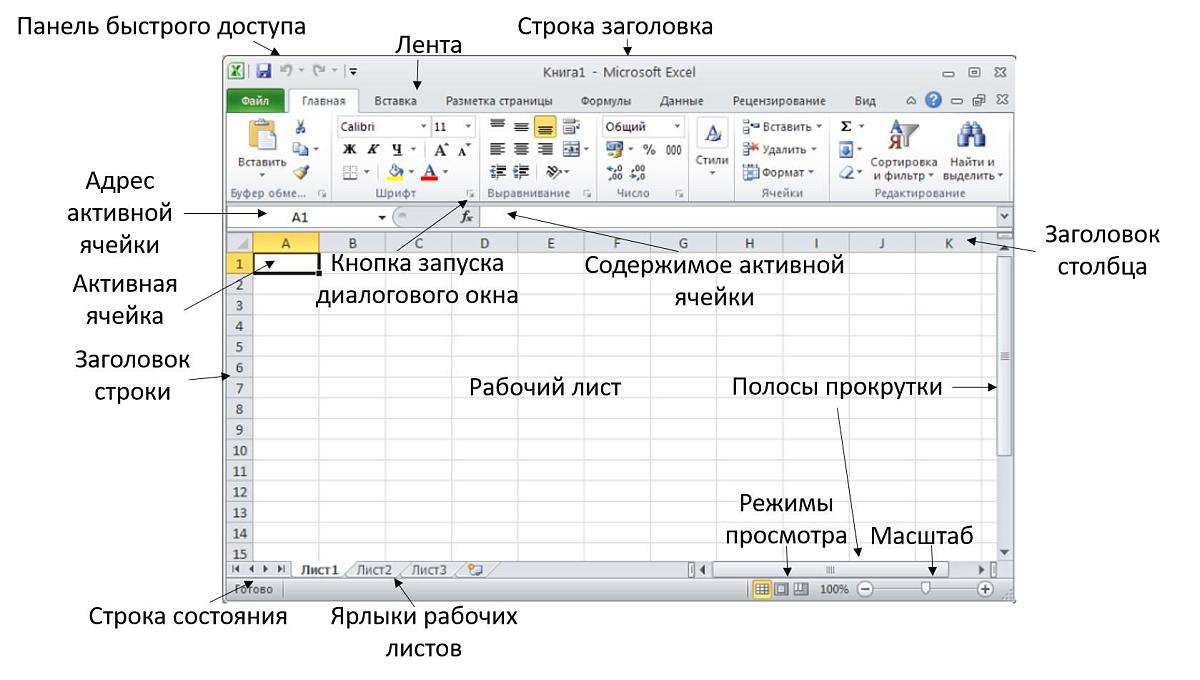
Task: Click the decrease indent icon
Action: tap(496, 172)
